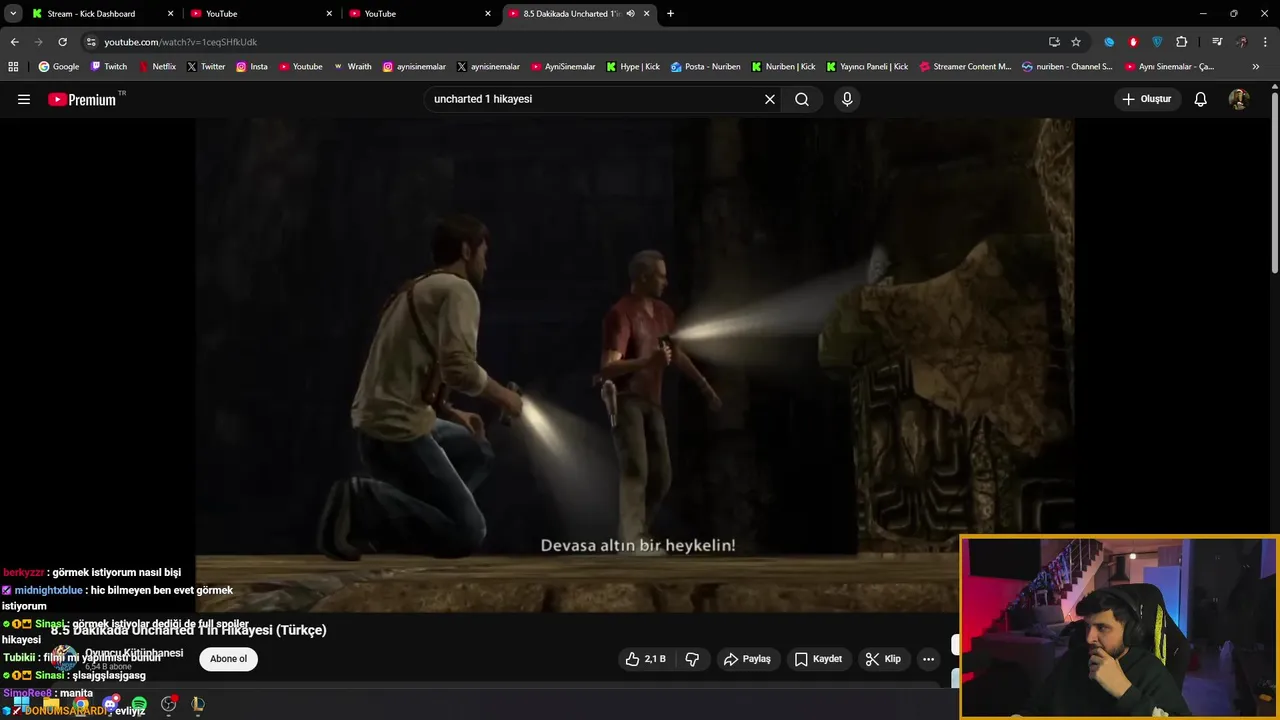Save the video with Kaydet

point(818,659)
